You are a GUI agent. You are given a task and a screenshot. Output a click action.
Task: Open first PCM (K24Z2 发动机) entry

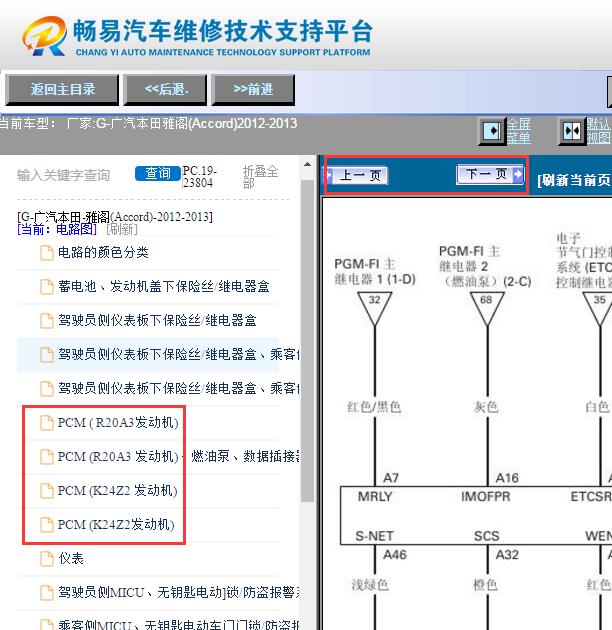click(x=117, y=491)
